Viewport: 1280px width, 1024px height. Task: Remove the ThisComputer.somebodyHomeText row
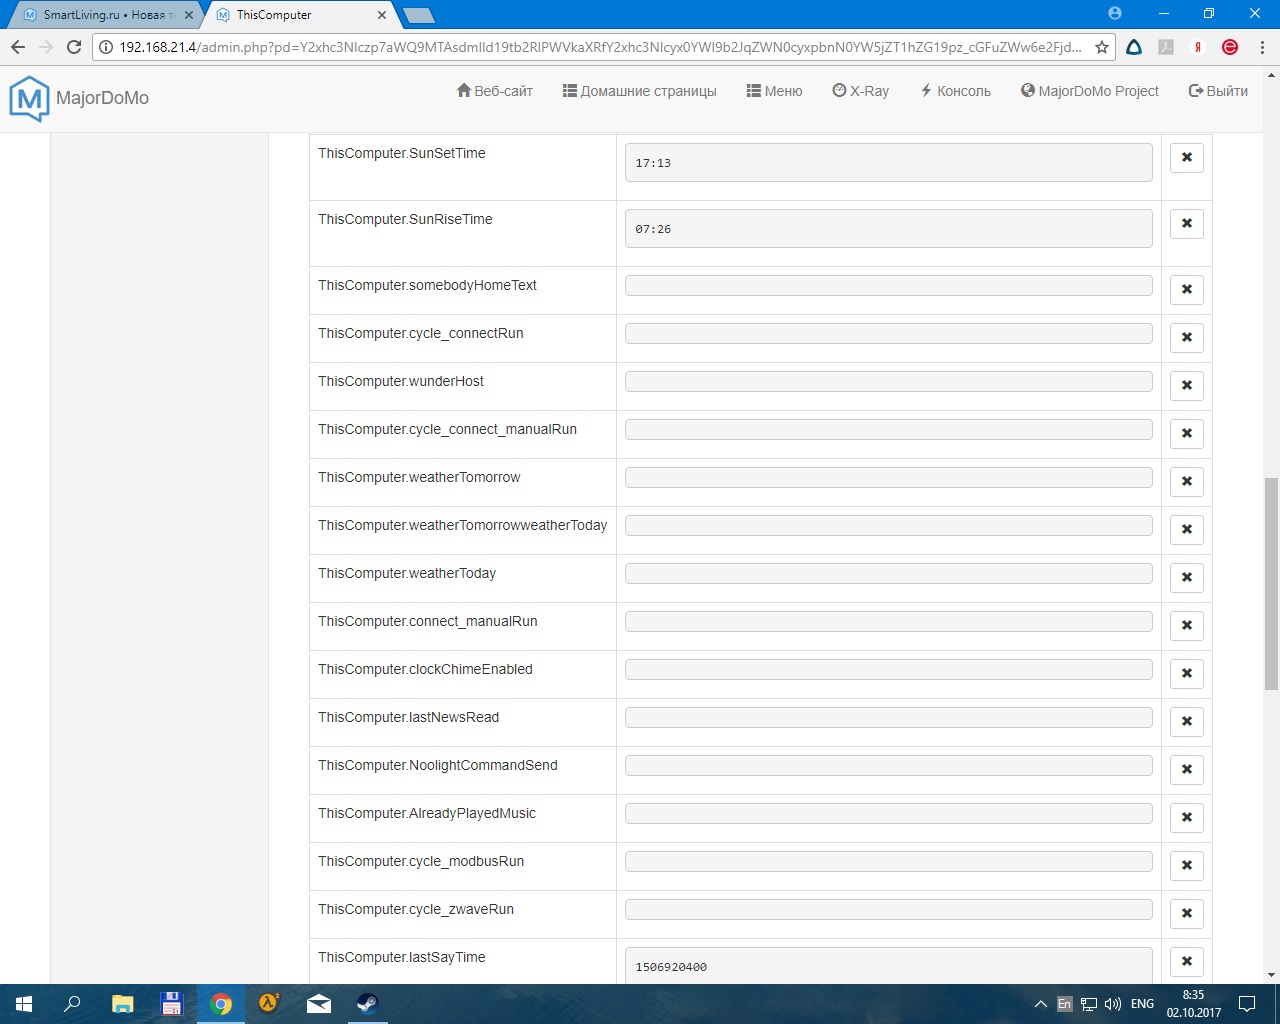tap(1186, 289)
